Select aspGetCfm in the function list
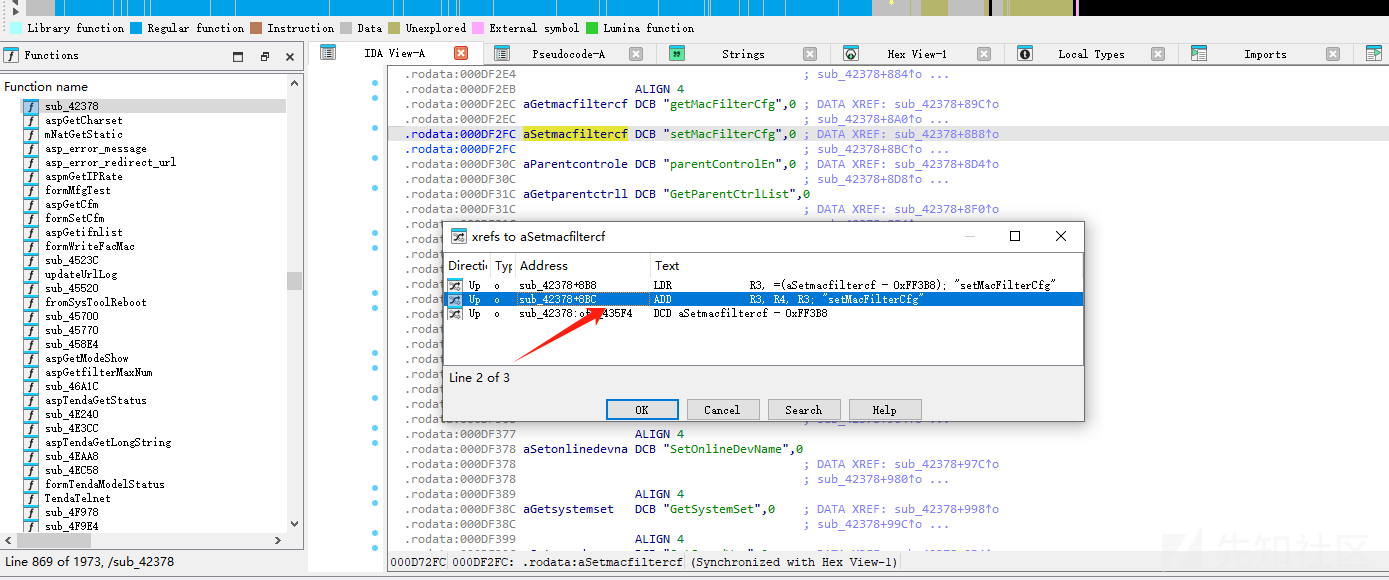This screenshot has width=1389, height=580. pos(72,204)
